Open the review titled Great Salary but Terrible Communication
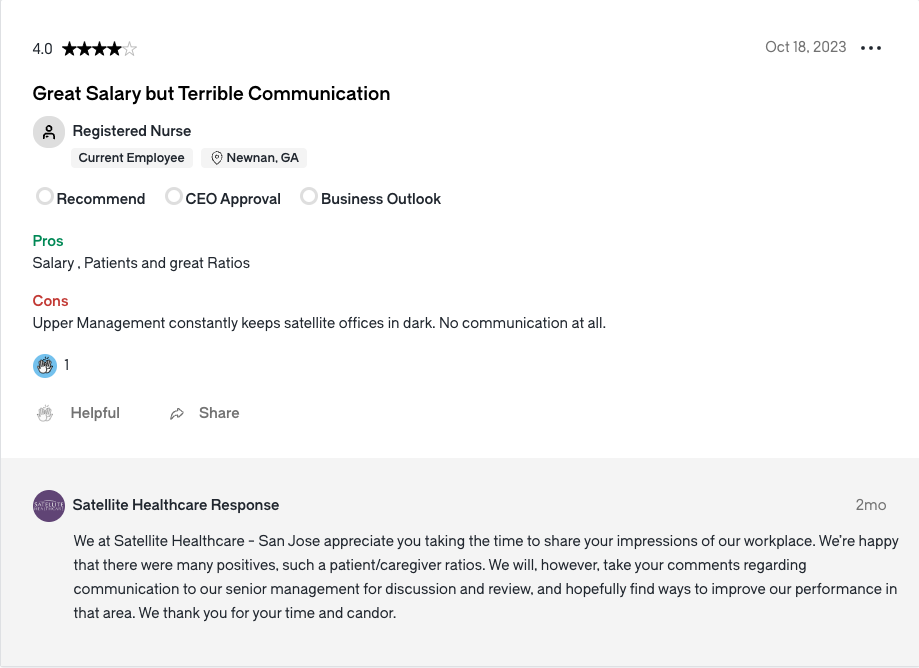919x668 pixels. point(210,93)
